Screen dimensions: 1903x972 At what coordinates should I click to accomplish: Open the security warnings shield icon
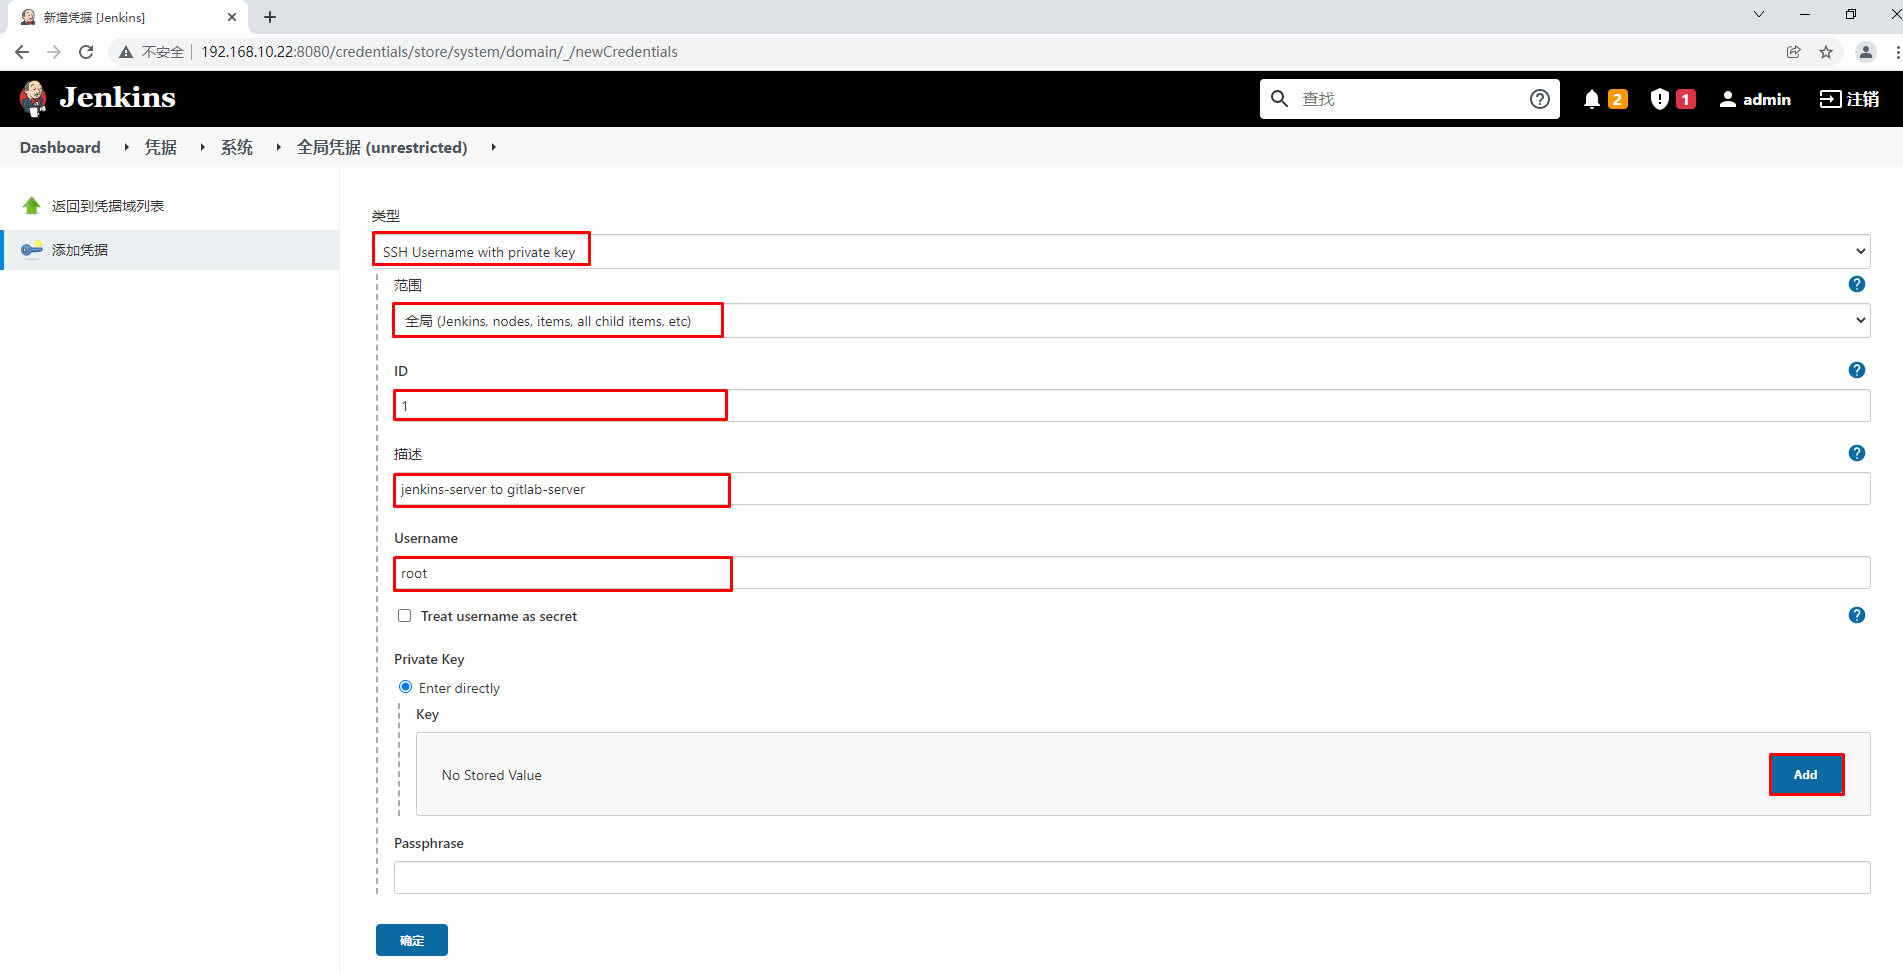click(1660, 99)
